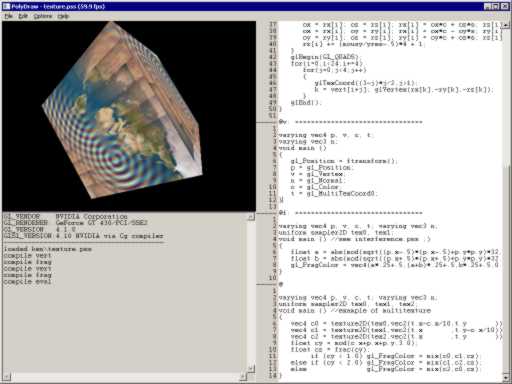This screenshot has height=384, width=512.
Task: Click the 'vec4 c2 = texture2D(tex2' line
Action: tap(396, 336)
